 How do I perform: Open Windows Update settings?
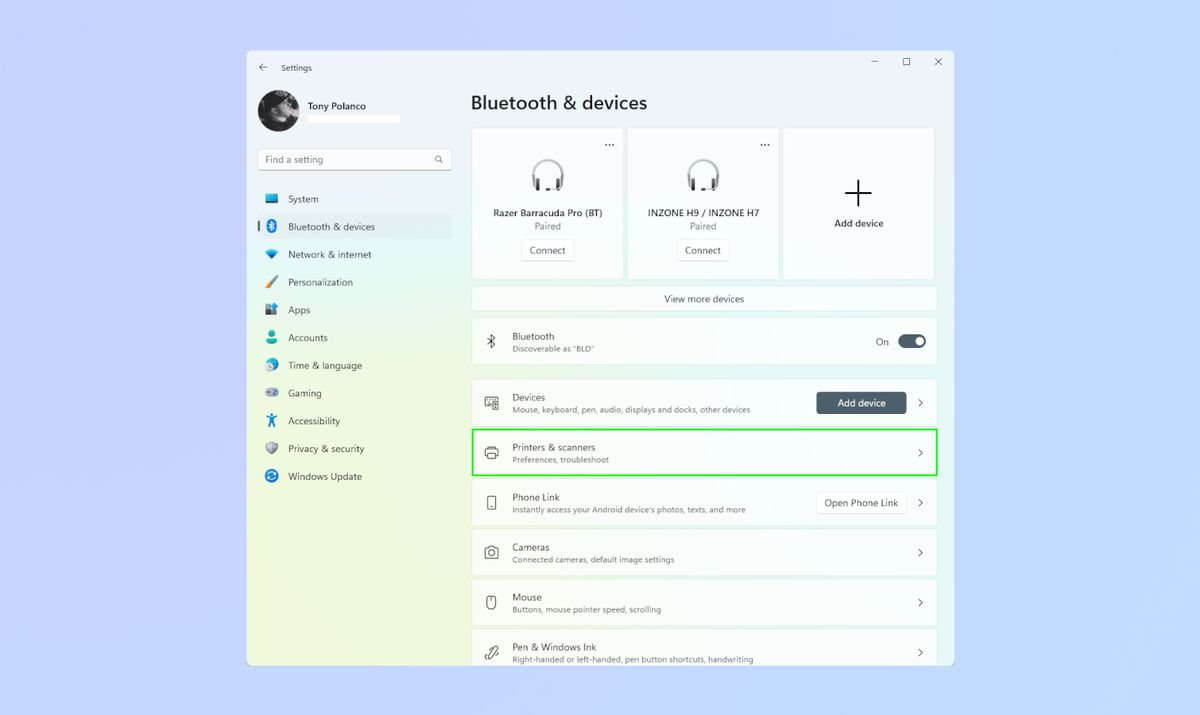coord(355,476)
